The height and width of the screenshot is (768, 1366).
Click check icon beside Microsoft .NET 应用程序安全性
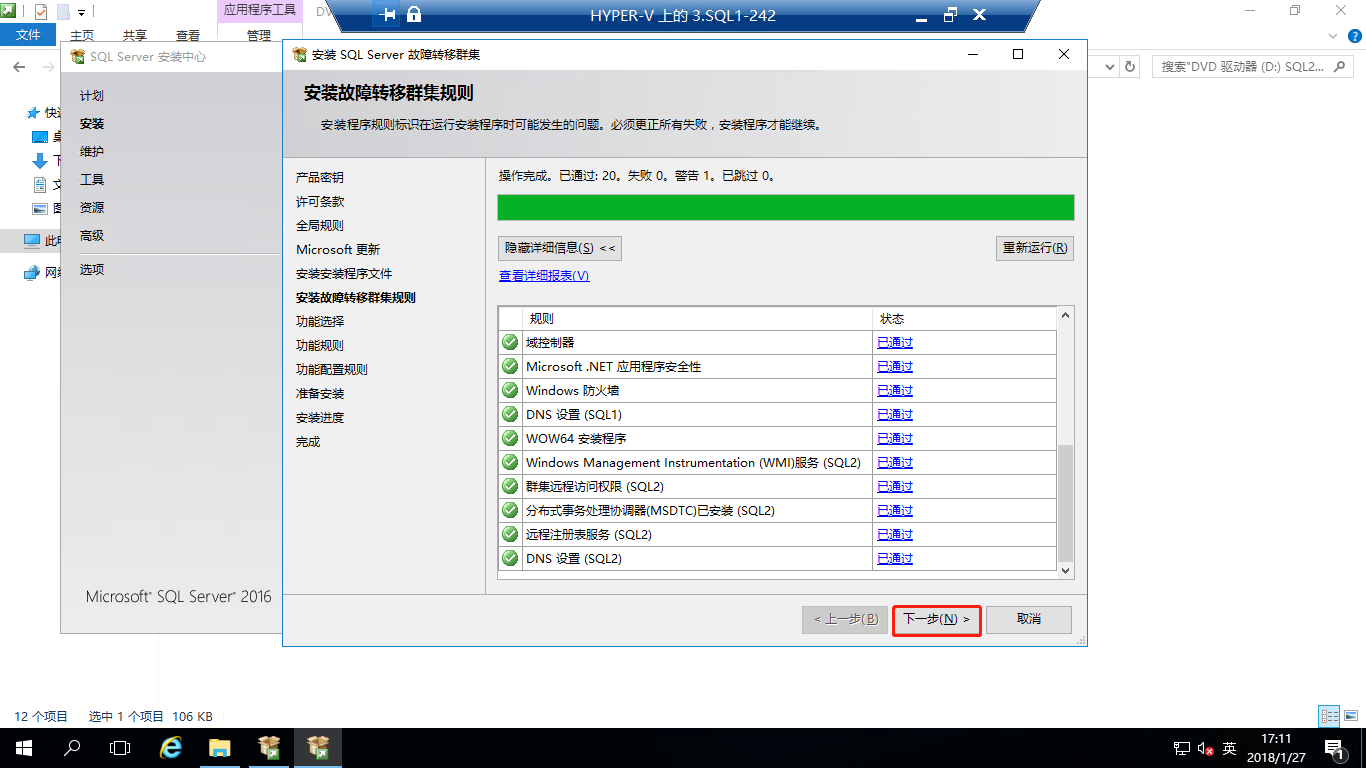tap(510, 366)
